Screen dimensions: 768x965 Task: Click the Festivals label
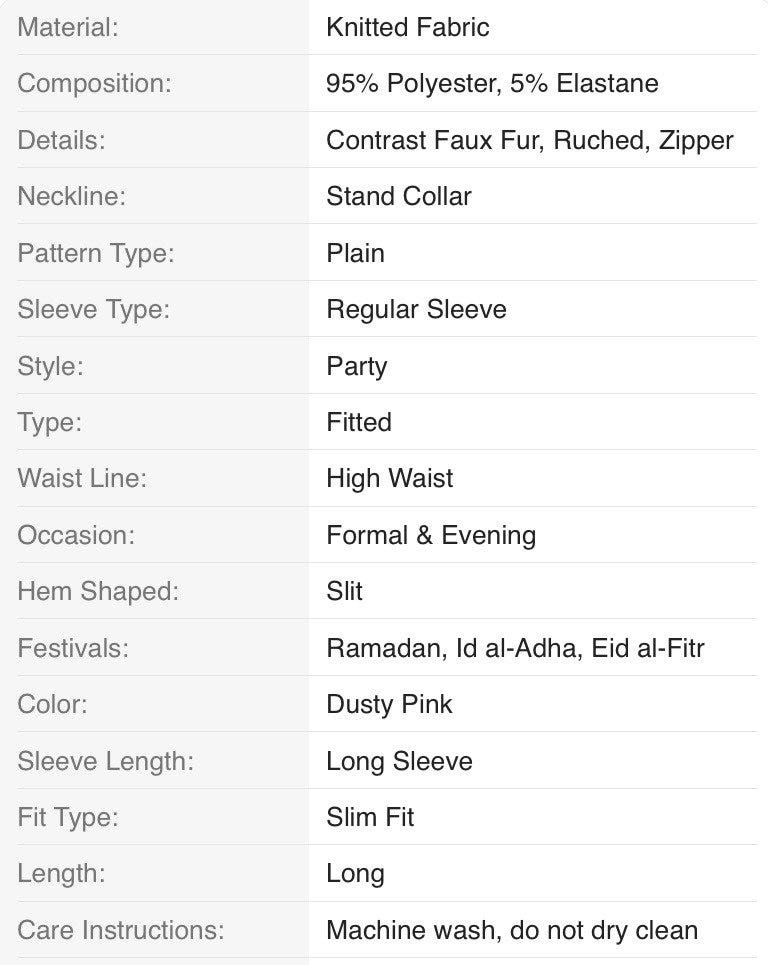click(x=73, y=648)
